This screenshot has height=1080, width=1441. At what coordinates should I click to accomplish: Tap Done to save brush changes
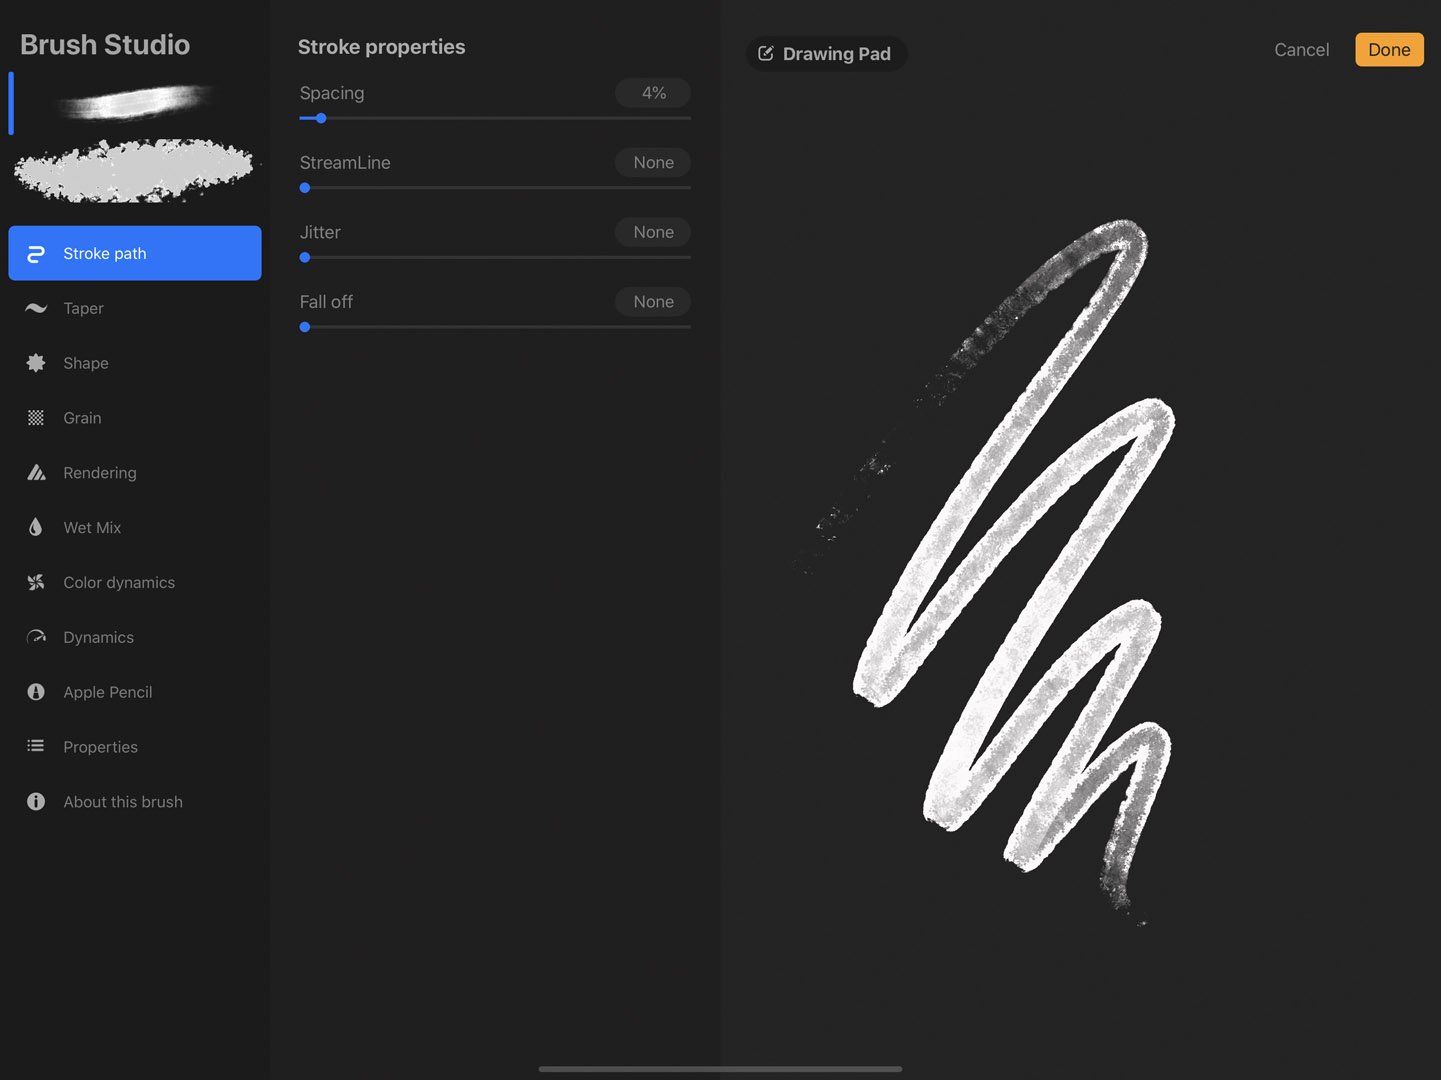coord(1389,49)
